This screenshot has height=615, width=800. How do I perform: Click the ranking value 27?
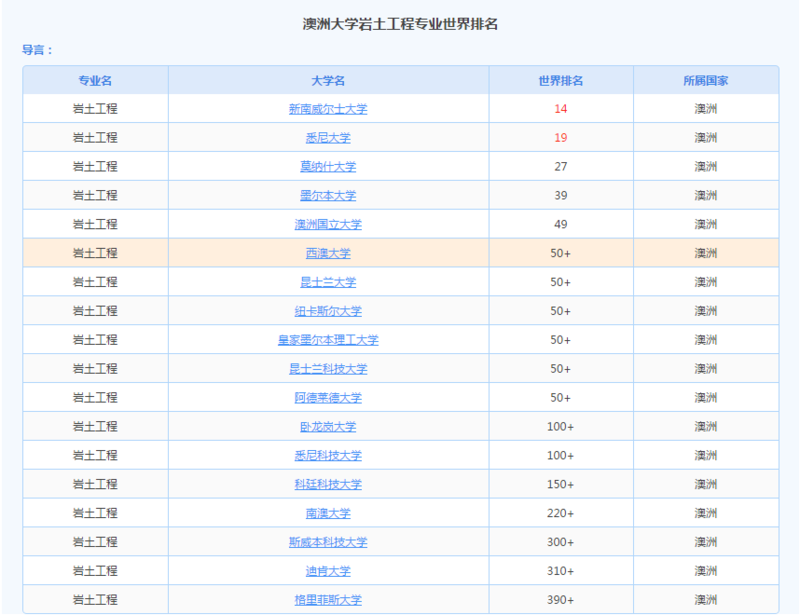click(x=561, y=166)
